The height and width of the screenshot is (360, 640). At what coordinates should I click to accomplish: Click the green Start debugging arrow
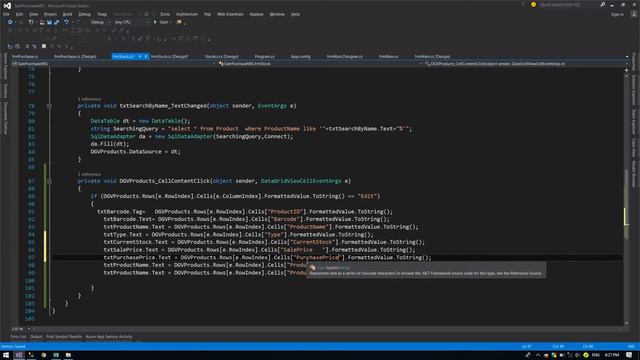(155, 22)
